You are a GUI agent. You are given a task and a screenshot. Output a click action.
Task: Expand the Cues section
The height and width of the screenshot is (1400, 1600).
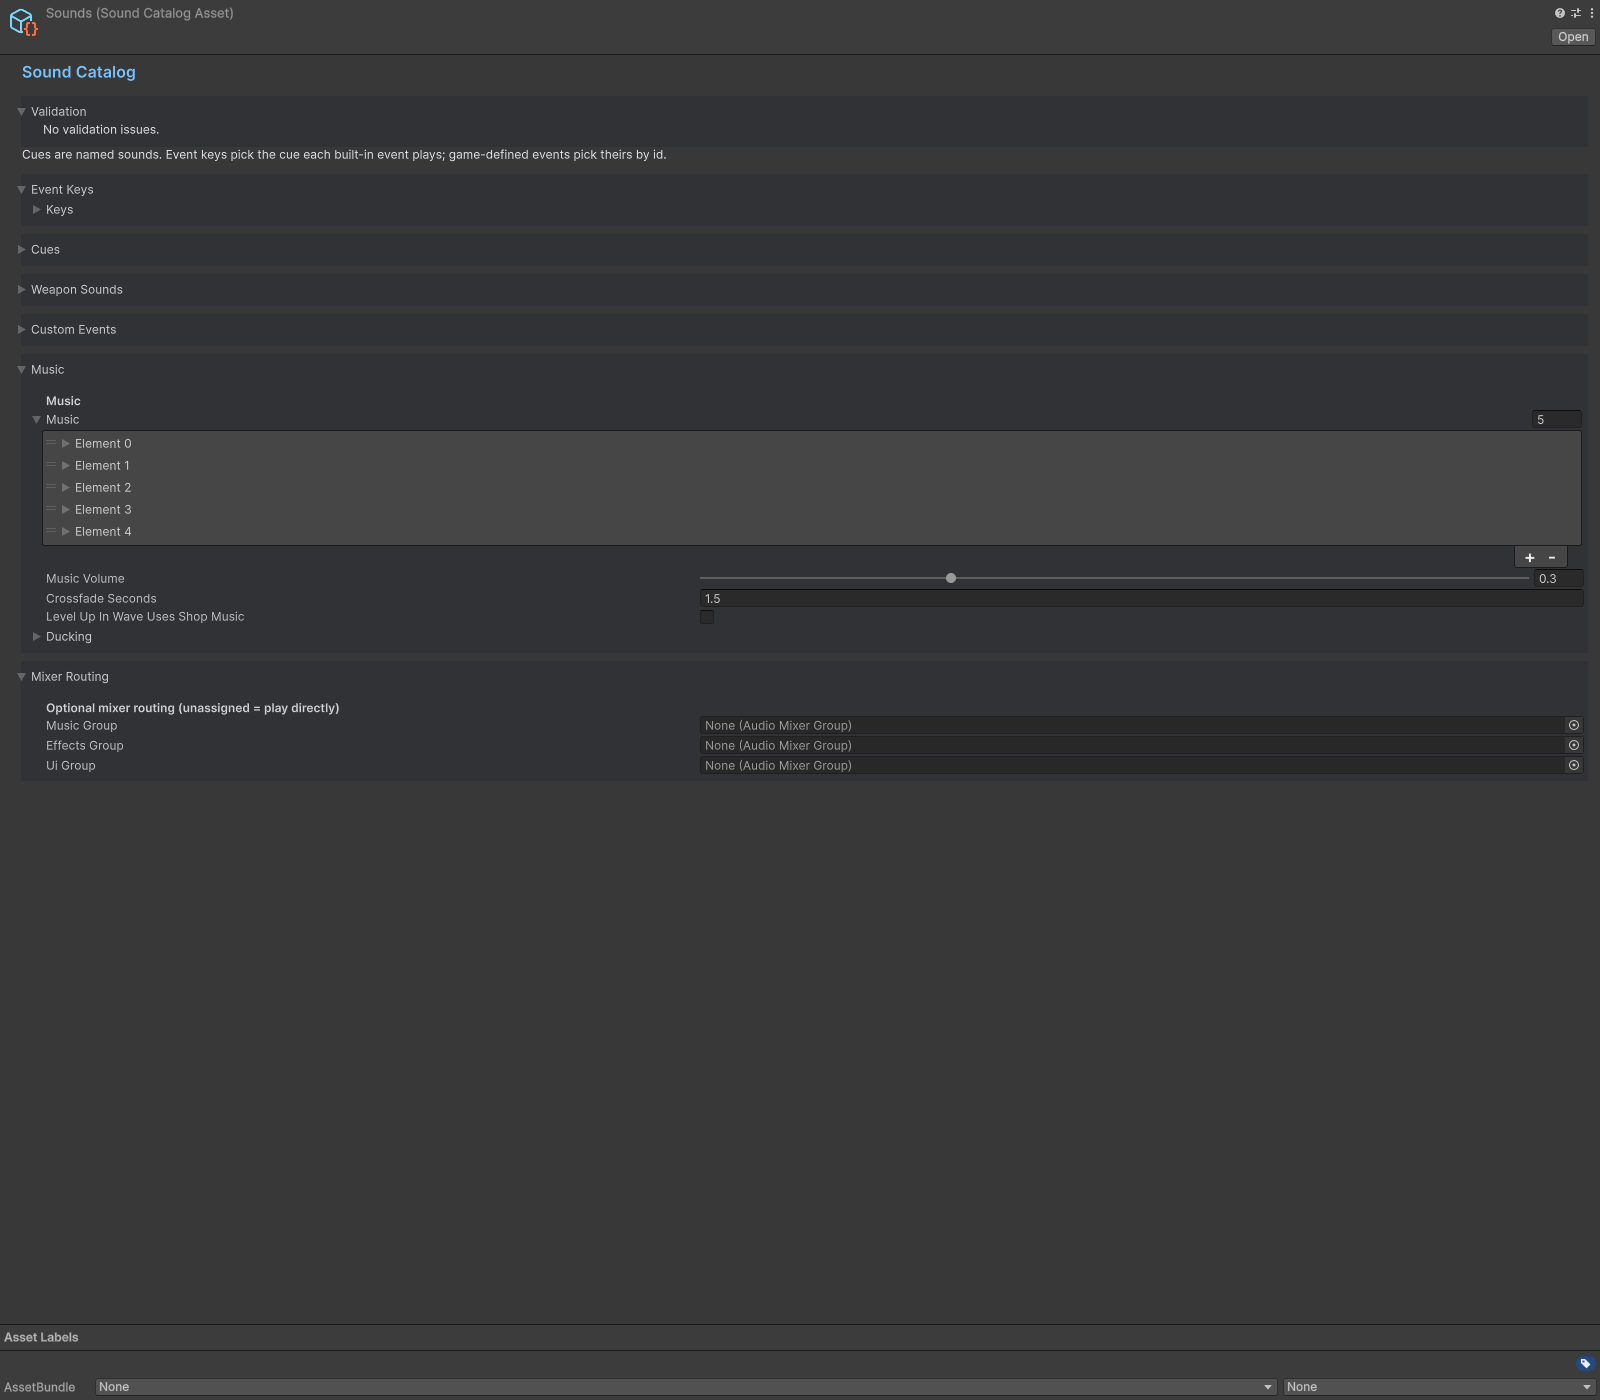coord(21,249)
